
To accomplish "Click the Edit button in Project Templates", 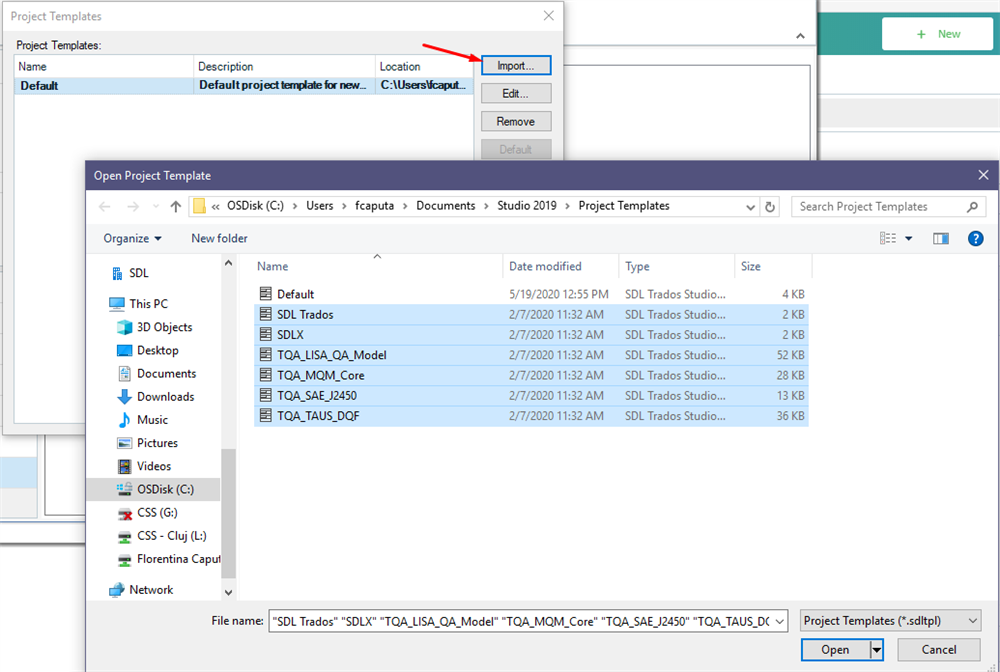I will [x=516, y=94].
